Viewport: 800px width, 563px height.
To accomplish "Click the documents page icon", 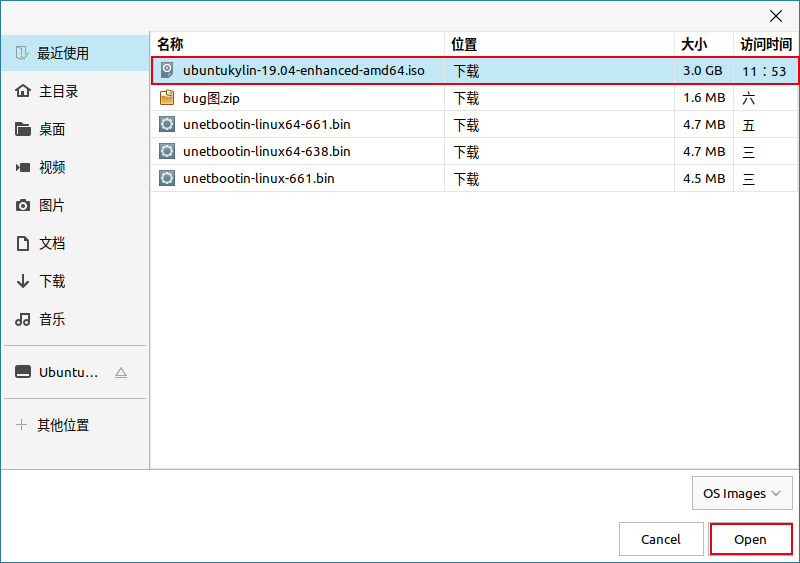I will (22, 243).
